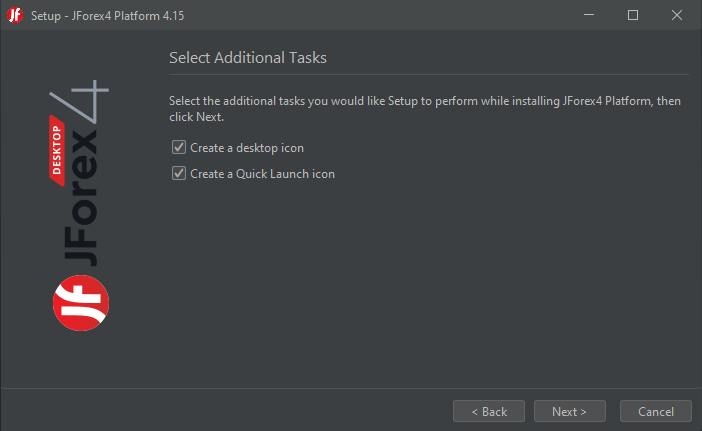Click the 'Create a desktop icon' label text
Image resolution: width=702 pixels, height=431 pixels.
(x=247, y=148)
